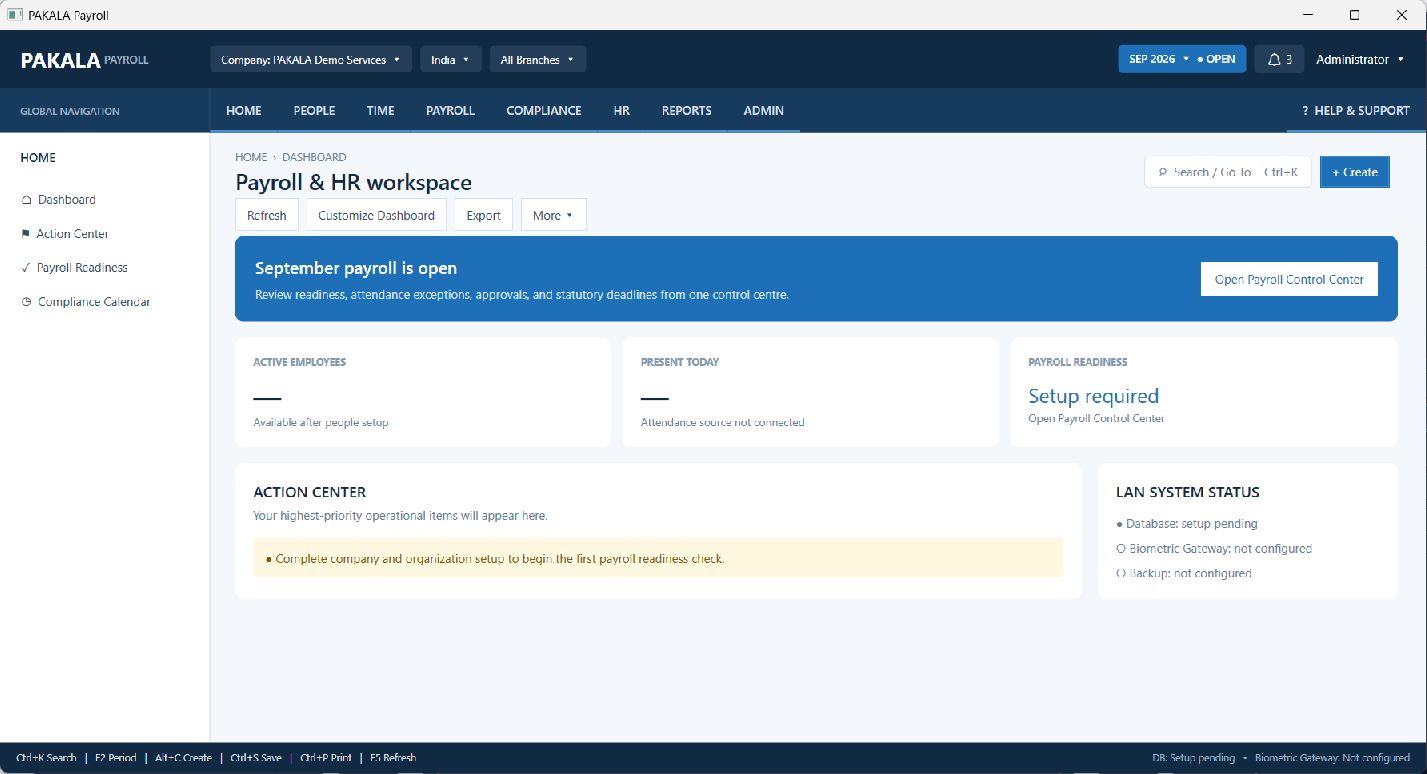Click the yellow company setup notice

pos(658,558)
